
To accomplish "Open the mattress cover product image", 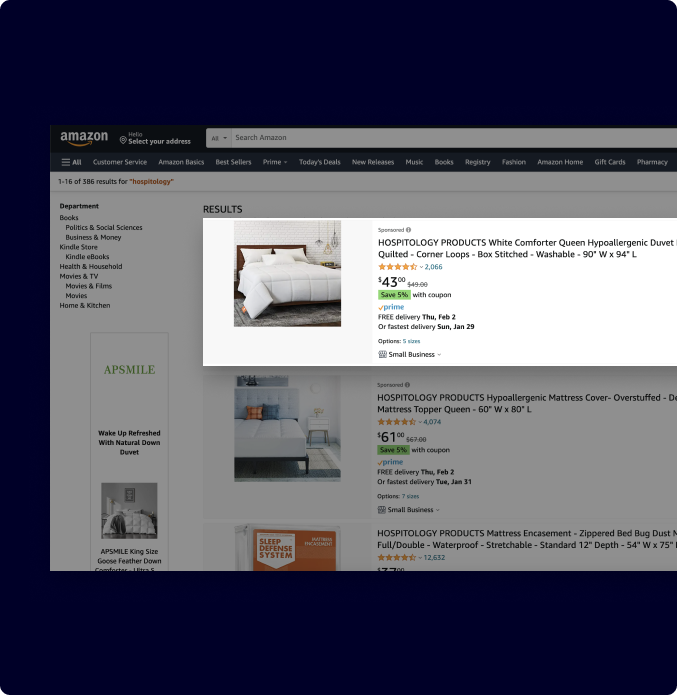I will click(287, 429).
